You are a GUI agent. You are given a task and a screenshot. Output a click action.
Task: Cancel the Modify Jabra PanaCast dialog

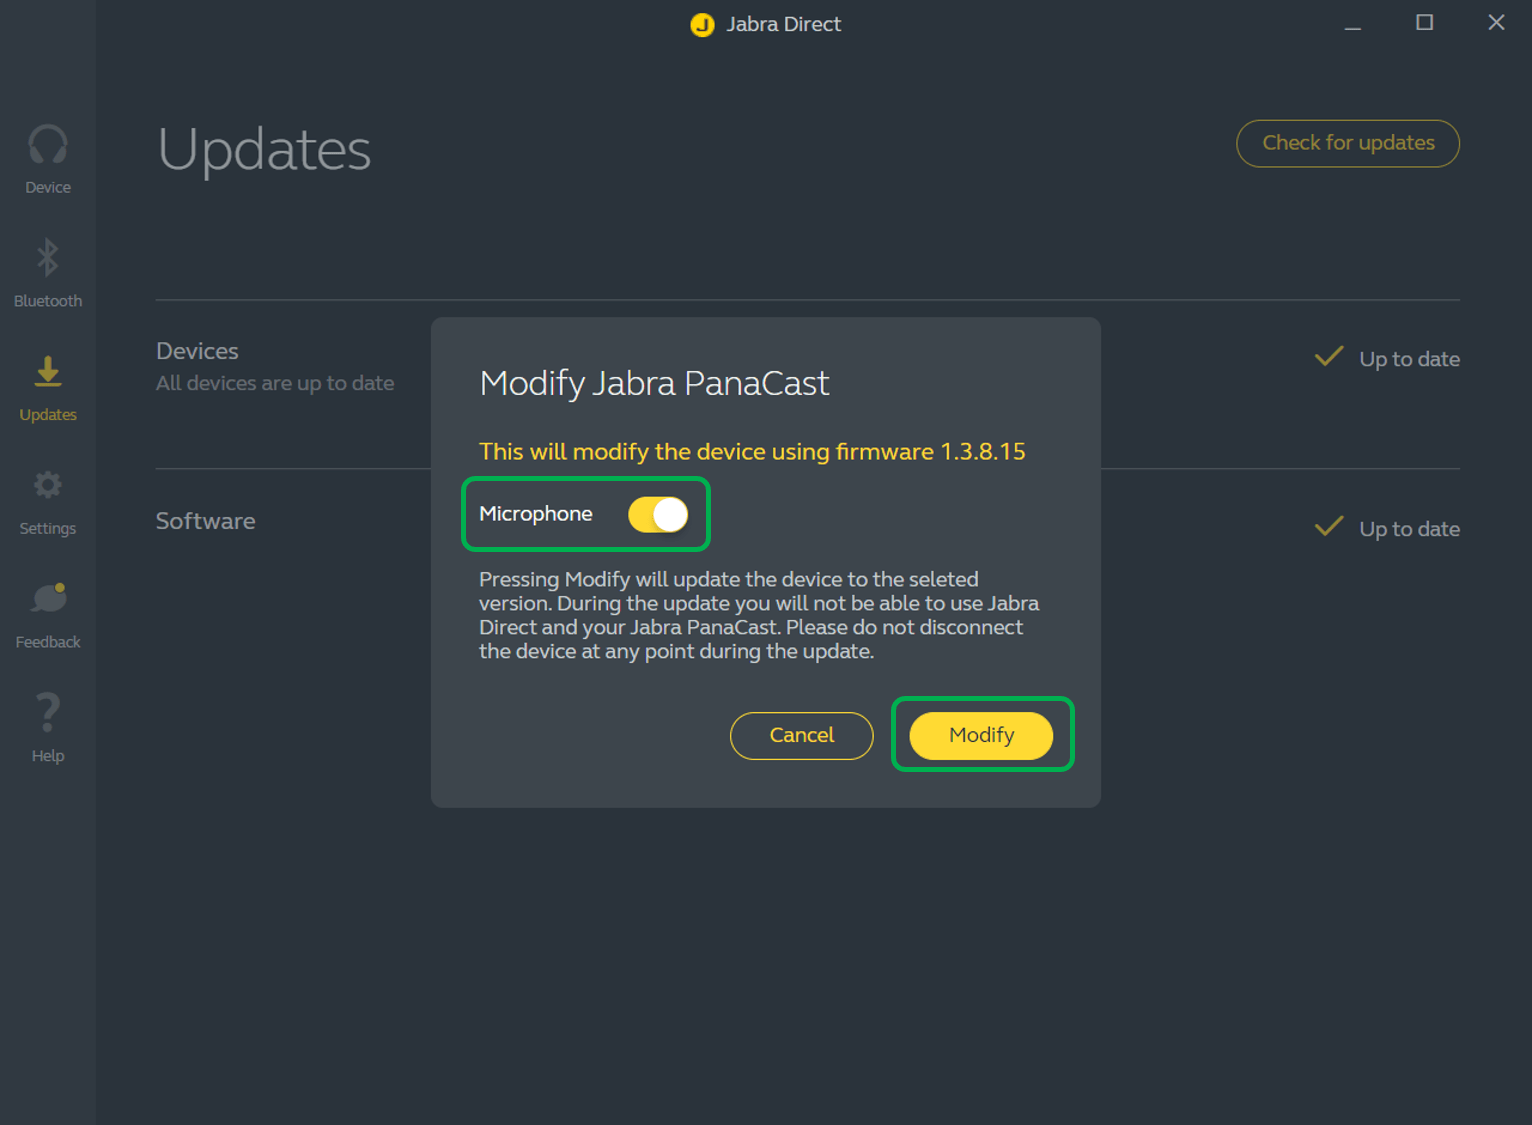click(801, 736)
